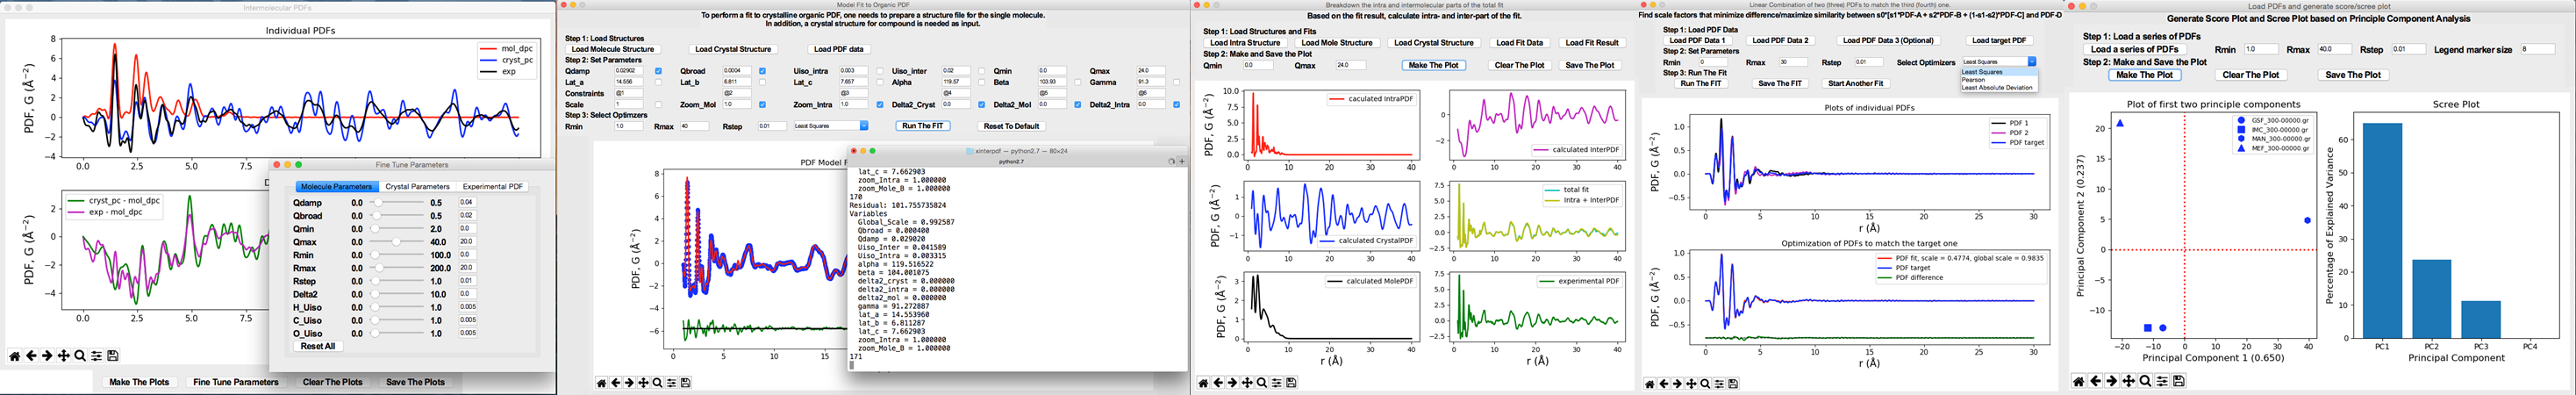This screenshot has width=2576, height=395.
Task: Activate the pan tool under Model Fit plot
Action: [x=643, y=383]
